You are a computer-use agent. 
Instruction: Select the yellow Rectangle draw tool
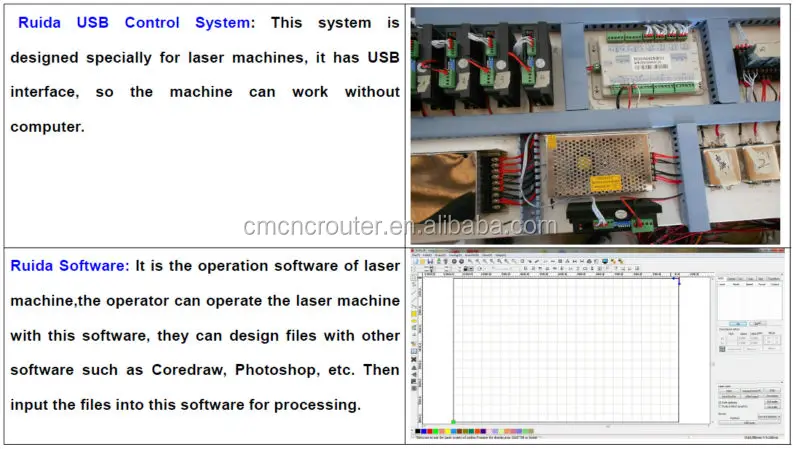414,314
